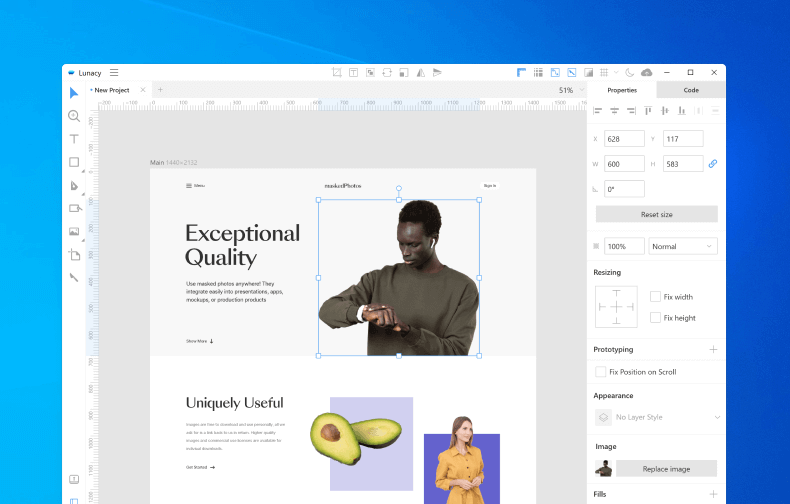Switch to the Code tab
The width and height of the screenshot is (790, 504).
(x=691, y=90)
